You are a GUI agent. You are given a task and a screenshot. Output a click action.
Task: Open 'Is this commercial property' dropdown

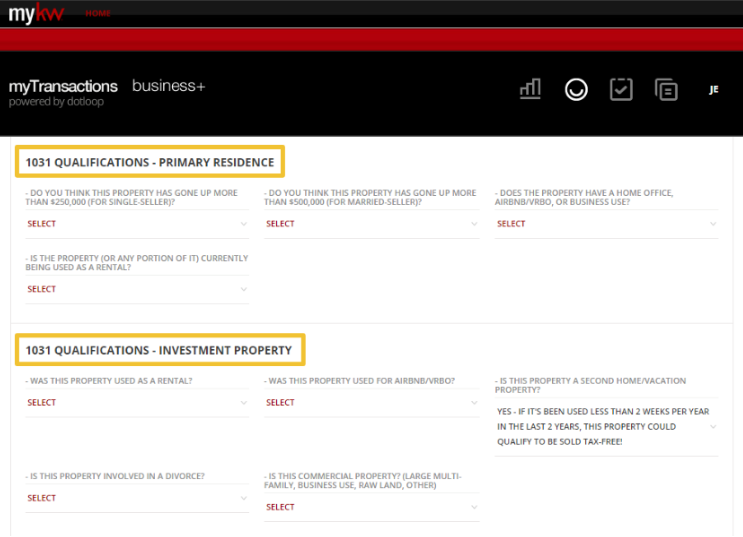372,507
